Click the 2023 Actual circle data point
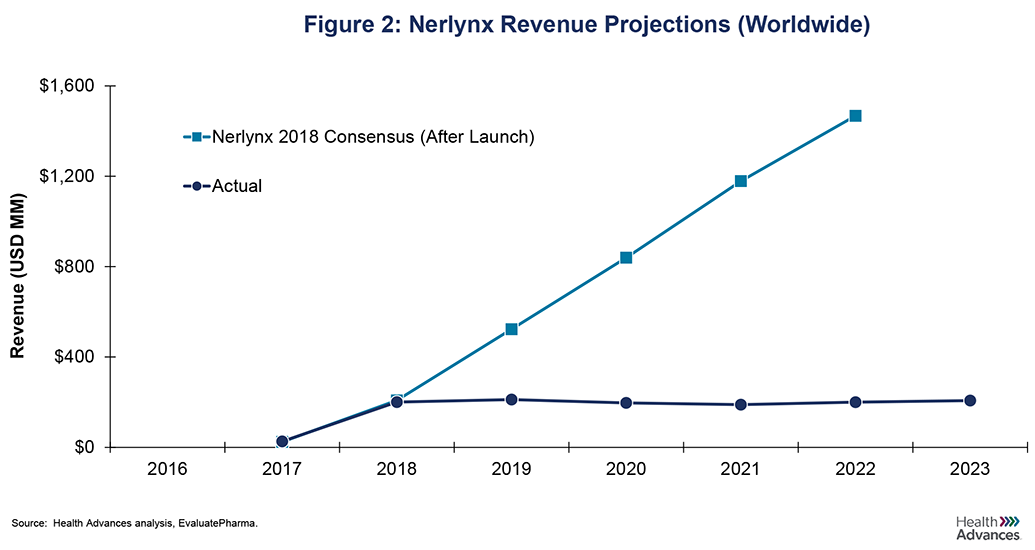The image size is (1035, 550). 970,400
